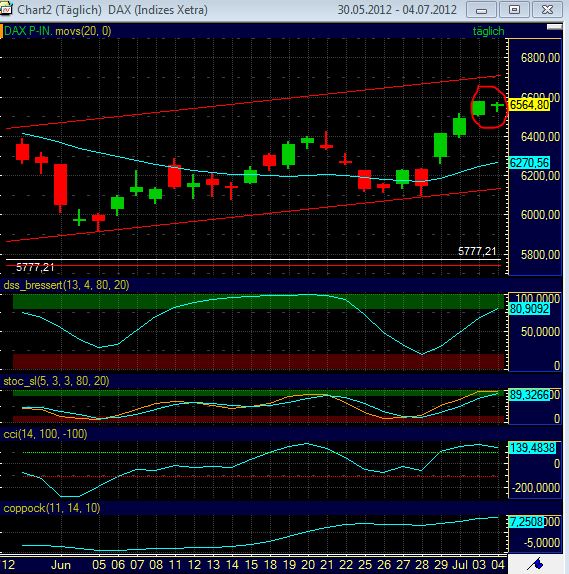Click the dark red oversold band in dss_bressert panel

(x=258, y=361)
